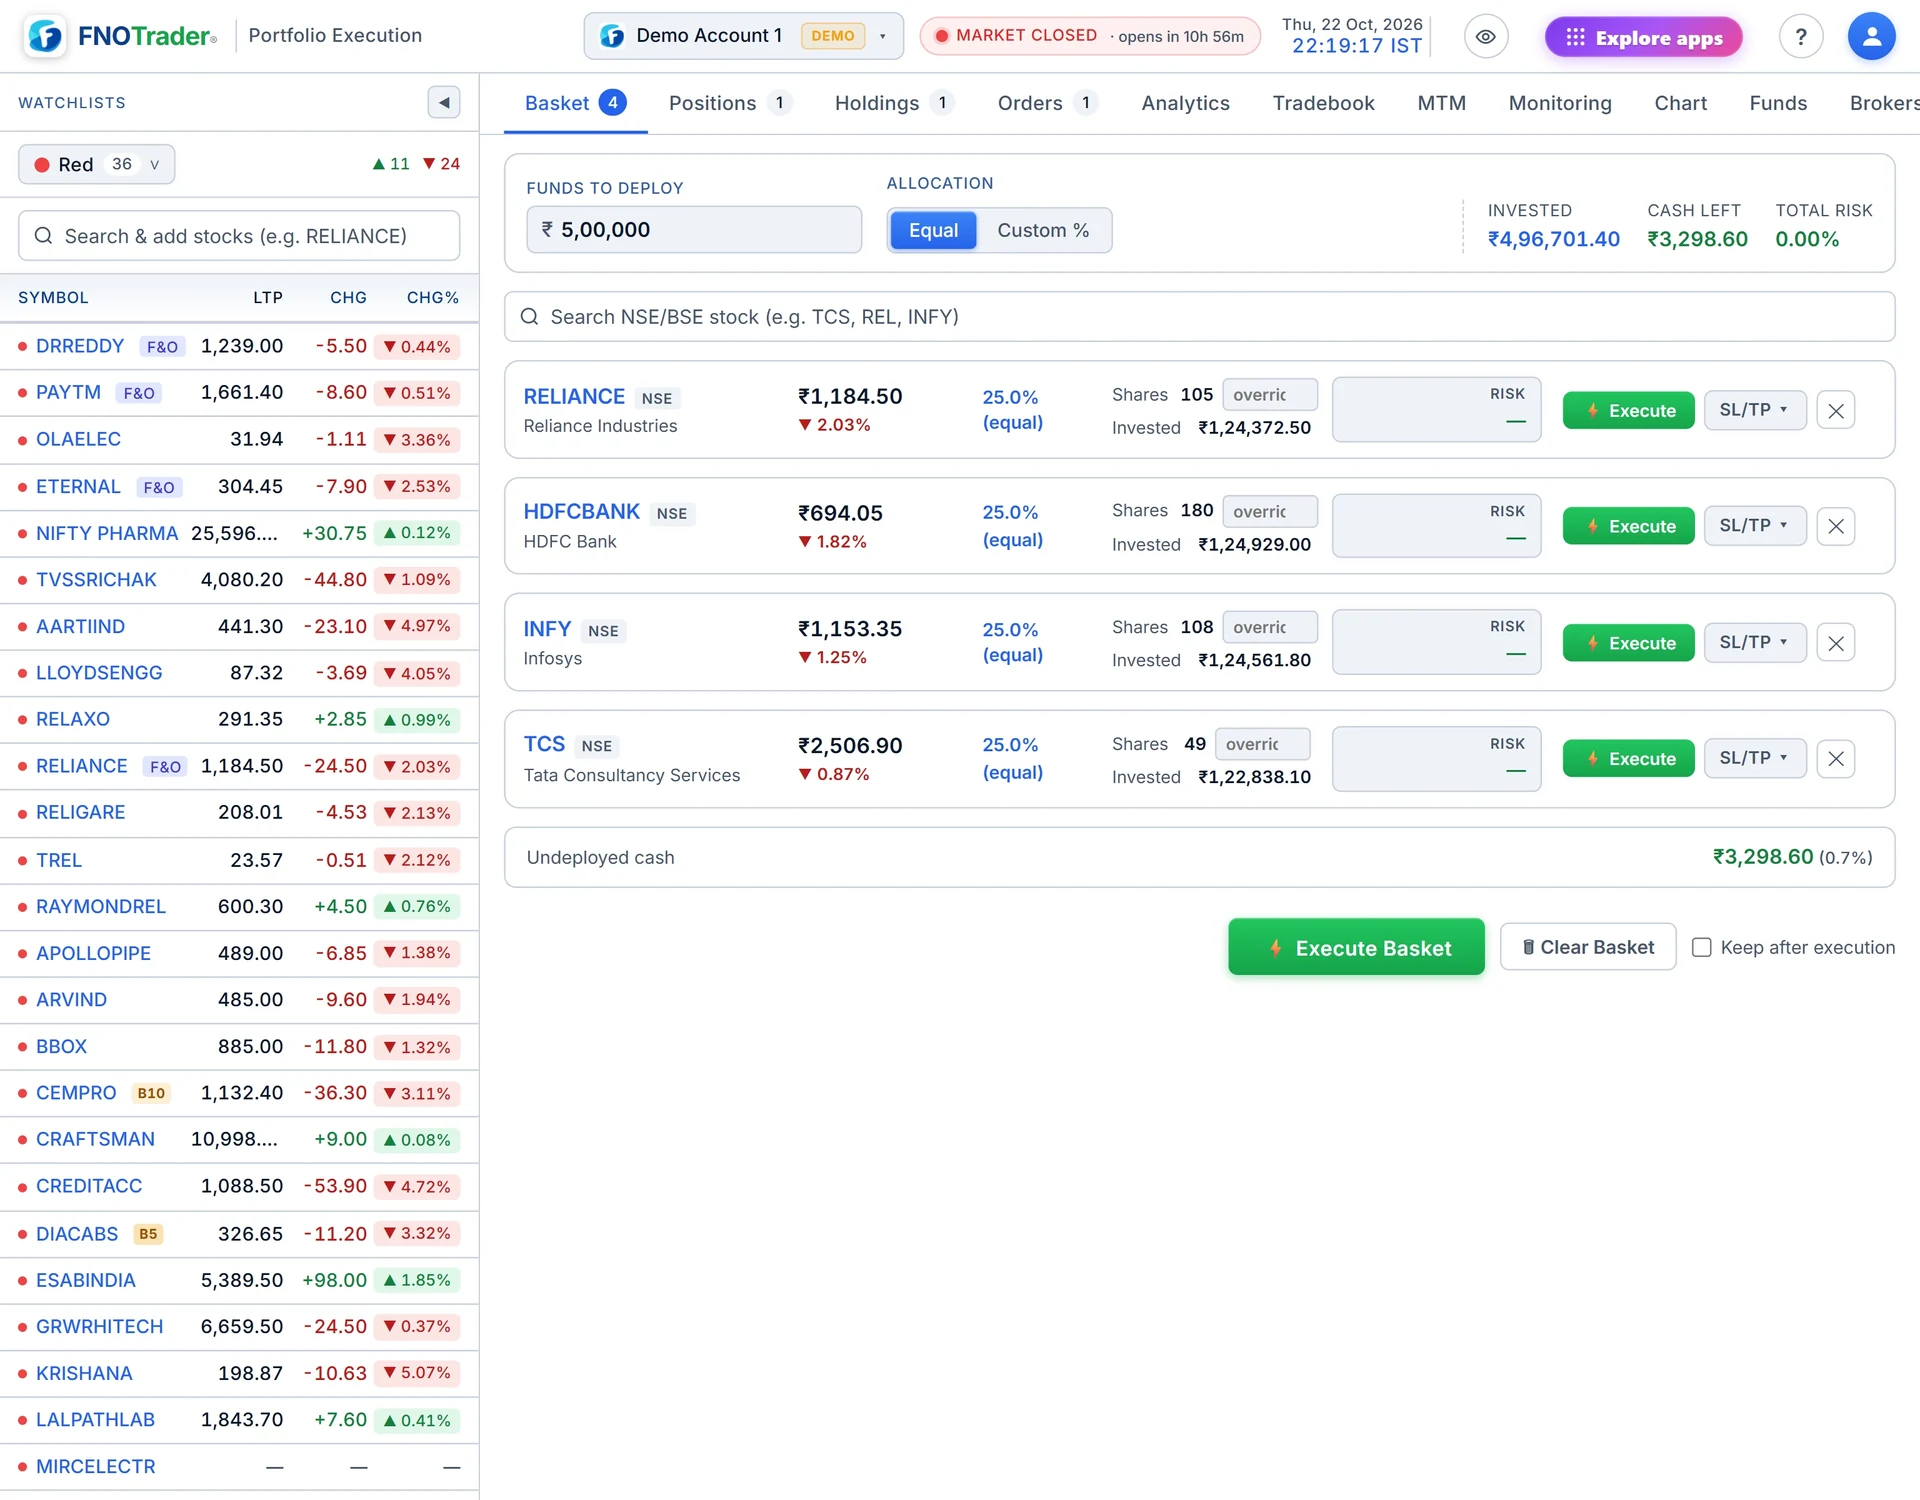This screenshot has height=1500, width=1920.
Task: Open SL/TP dropdown for RELIANCE
Action: [x=1754, y=410]
